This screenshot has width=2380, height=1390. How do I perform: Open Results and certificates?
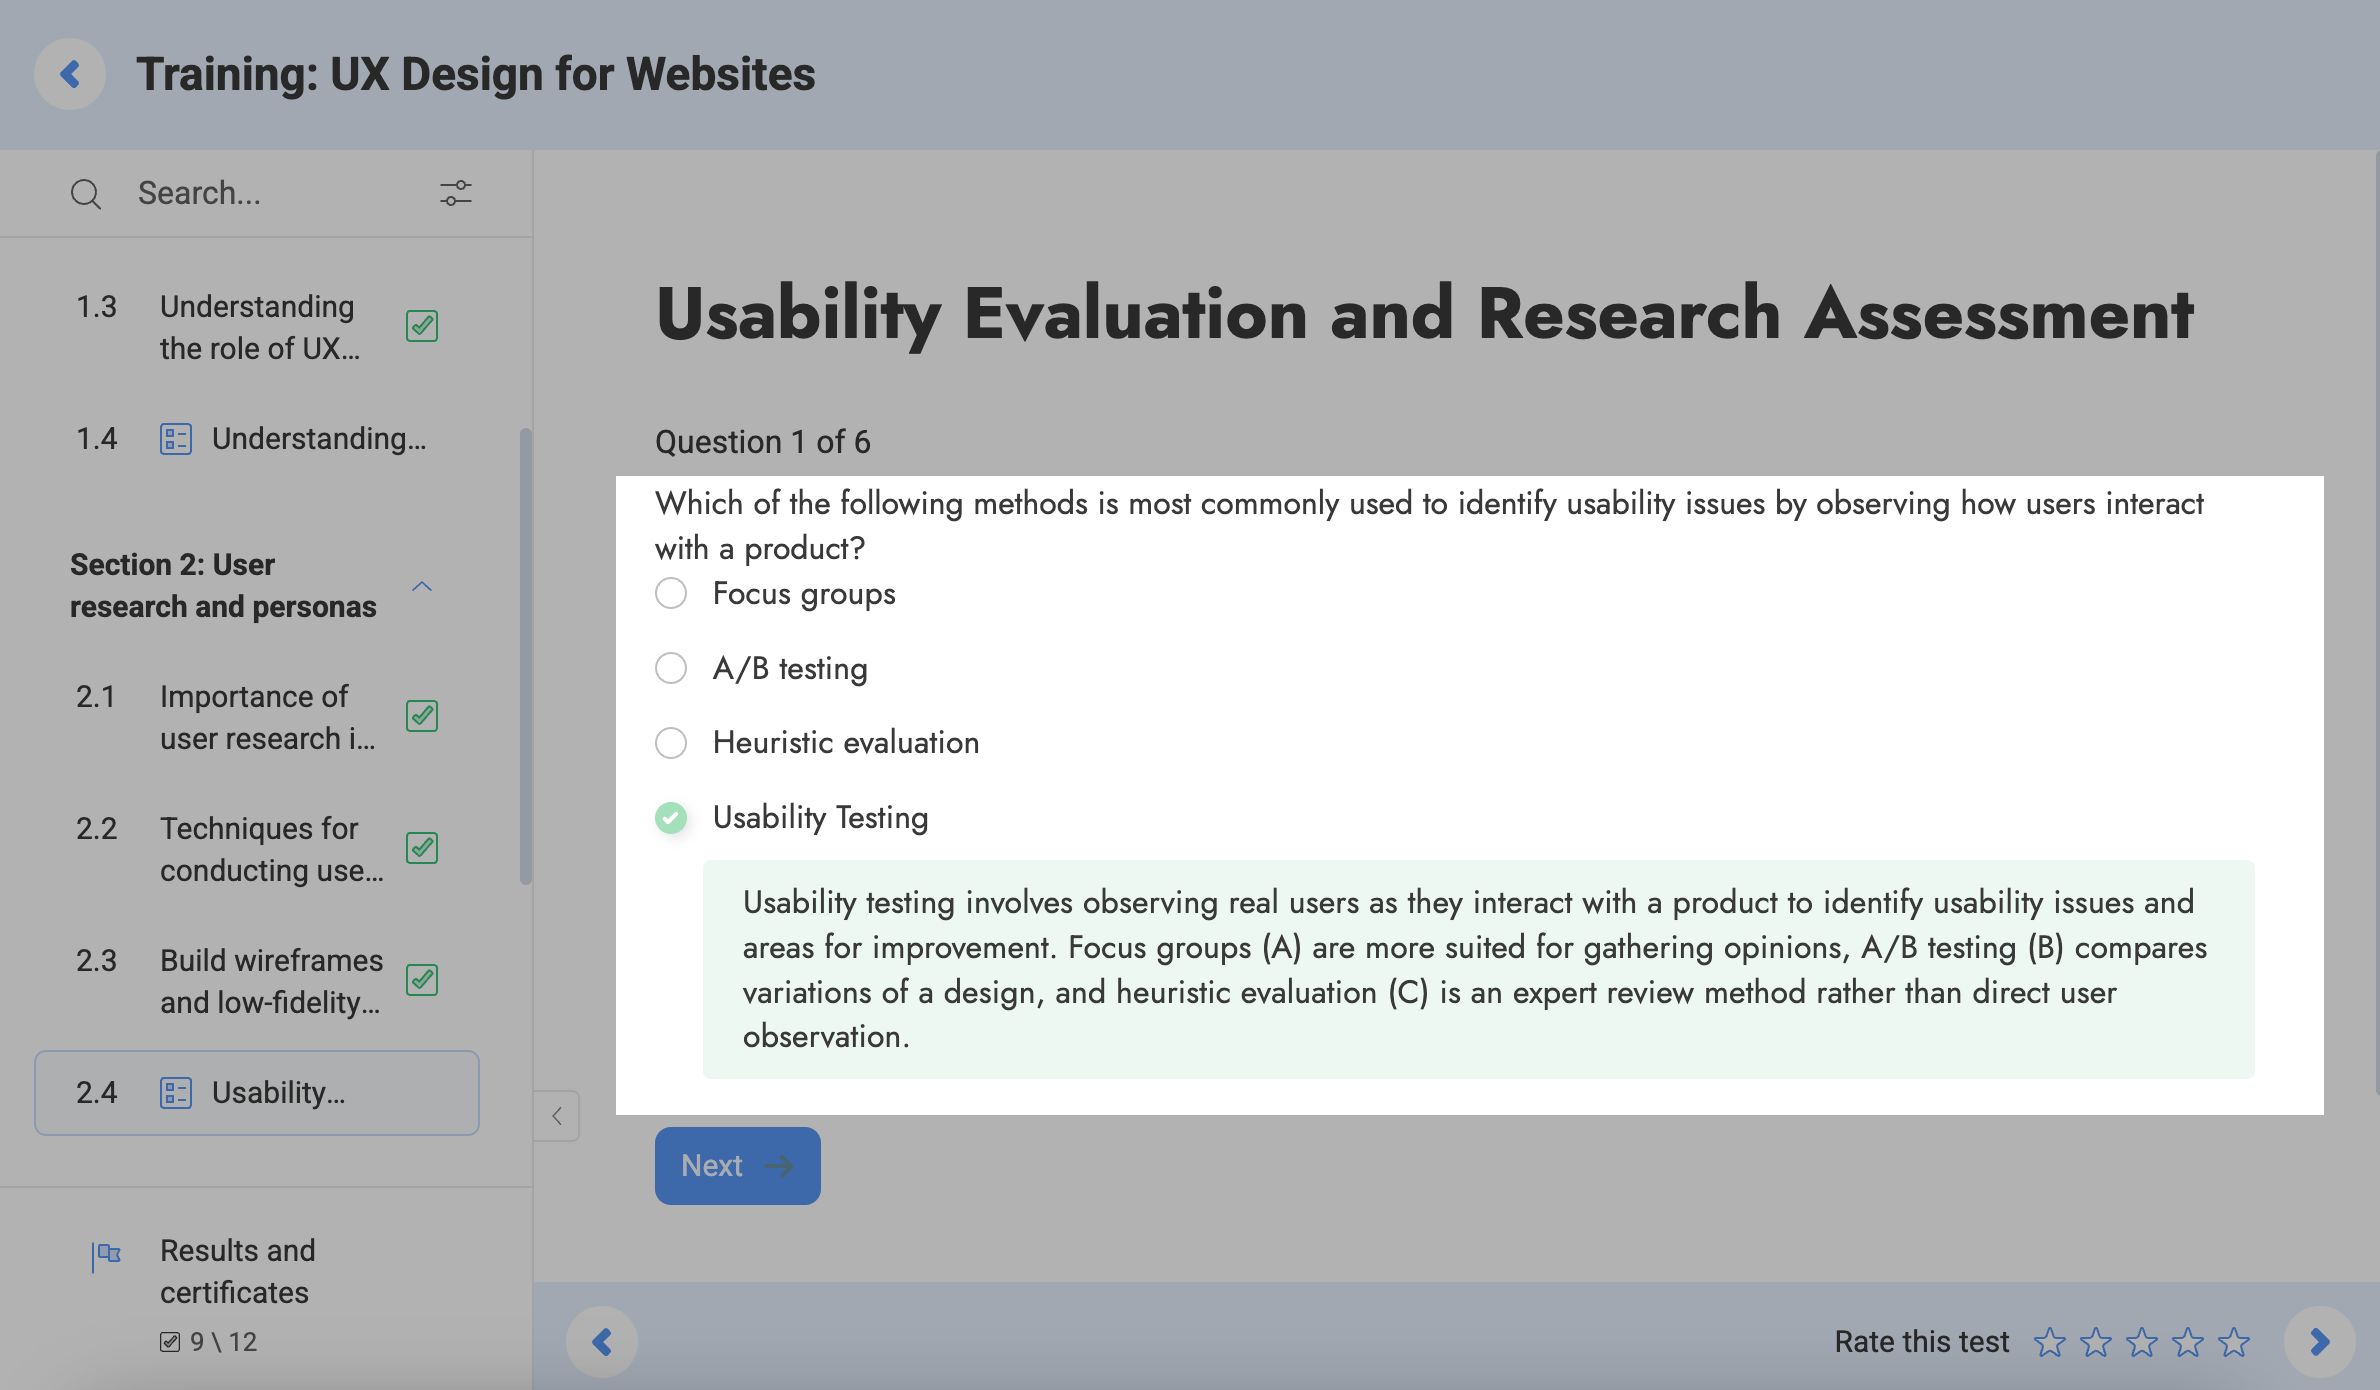pos(237,1271)
